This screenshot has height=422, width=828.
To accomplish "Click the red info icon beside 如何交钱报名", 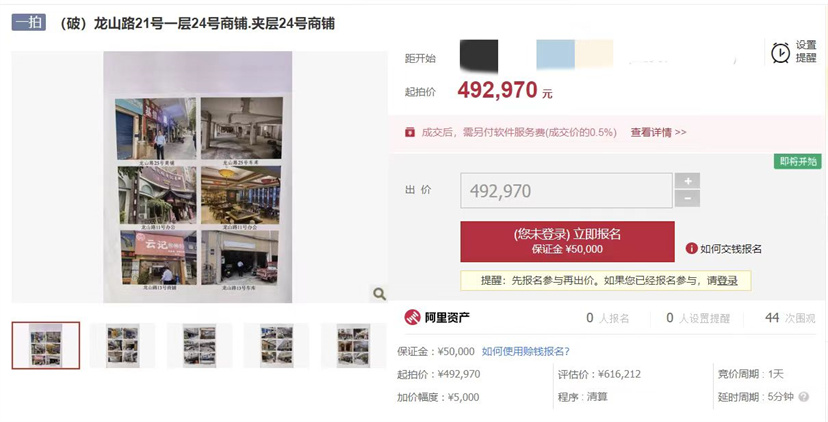I will (x=691, y=248).
